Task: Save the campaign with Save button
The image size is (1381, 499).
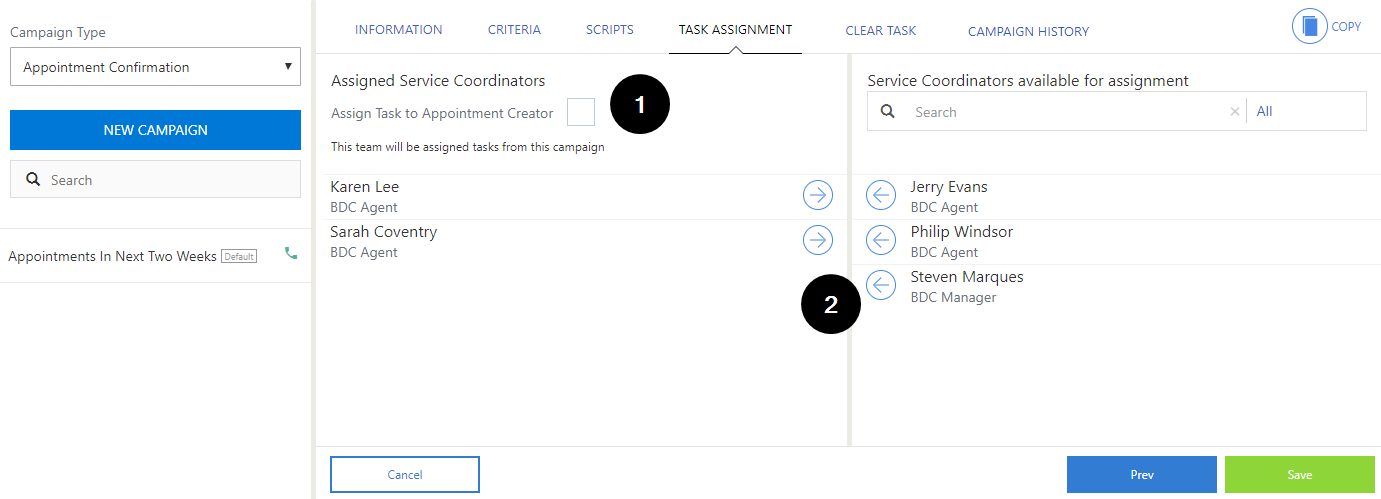Action: click(x=1299, y=475)
